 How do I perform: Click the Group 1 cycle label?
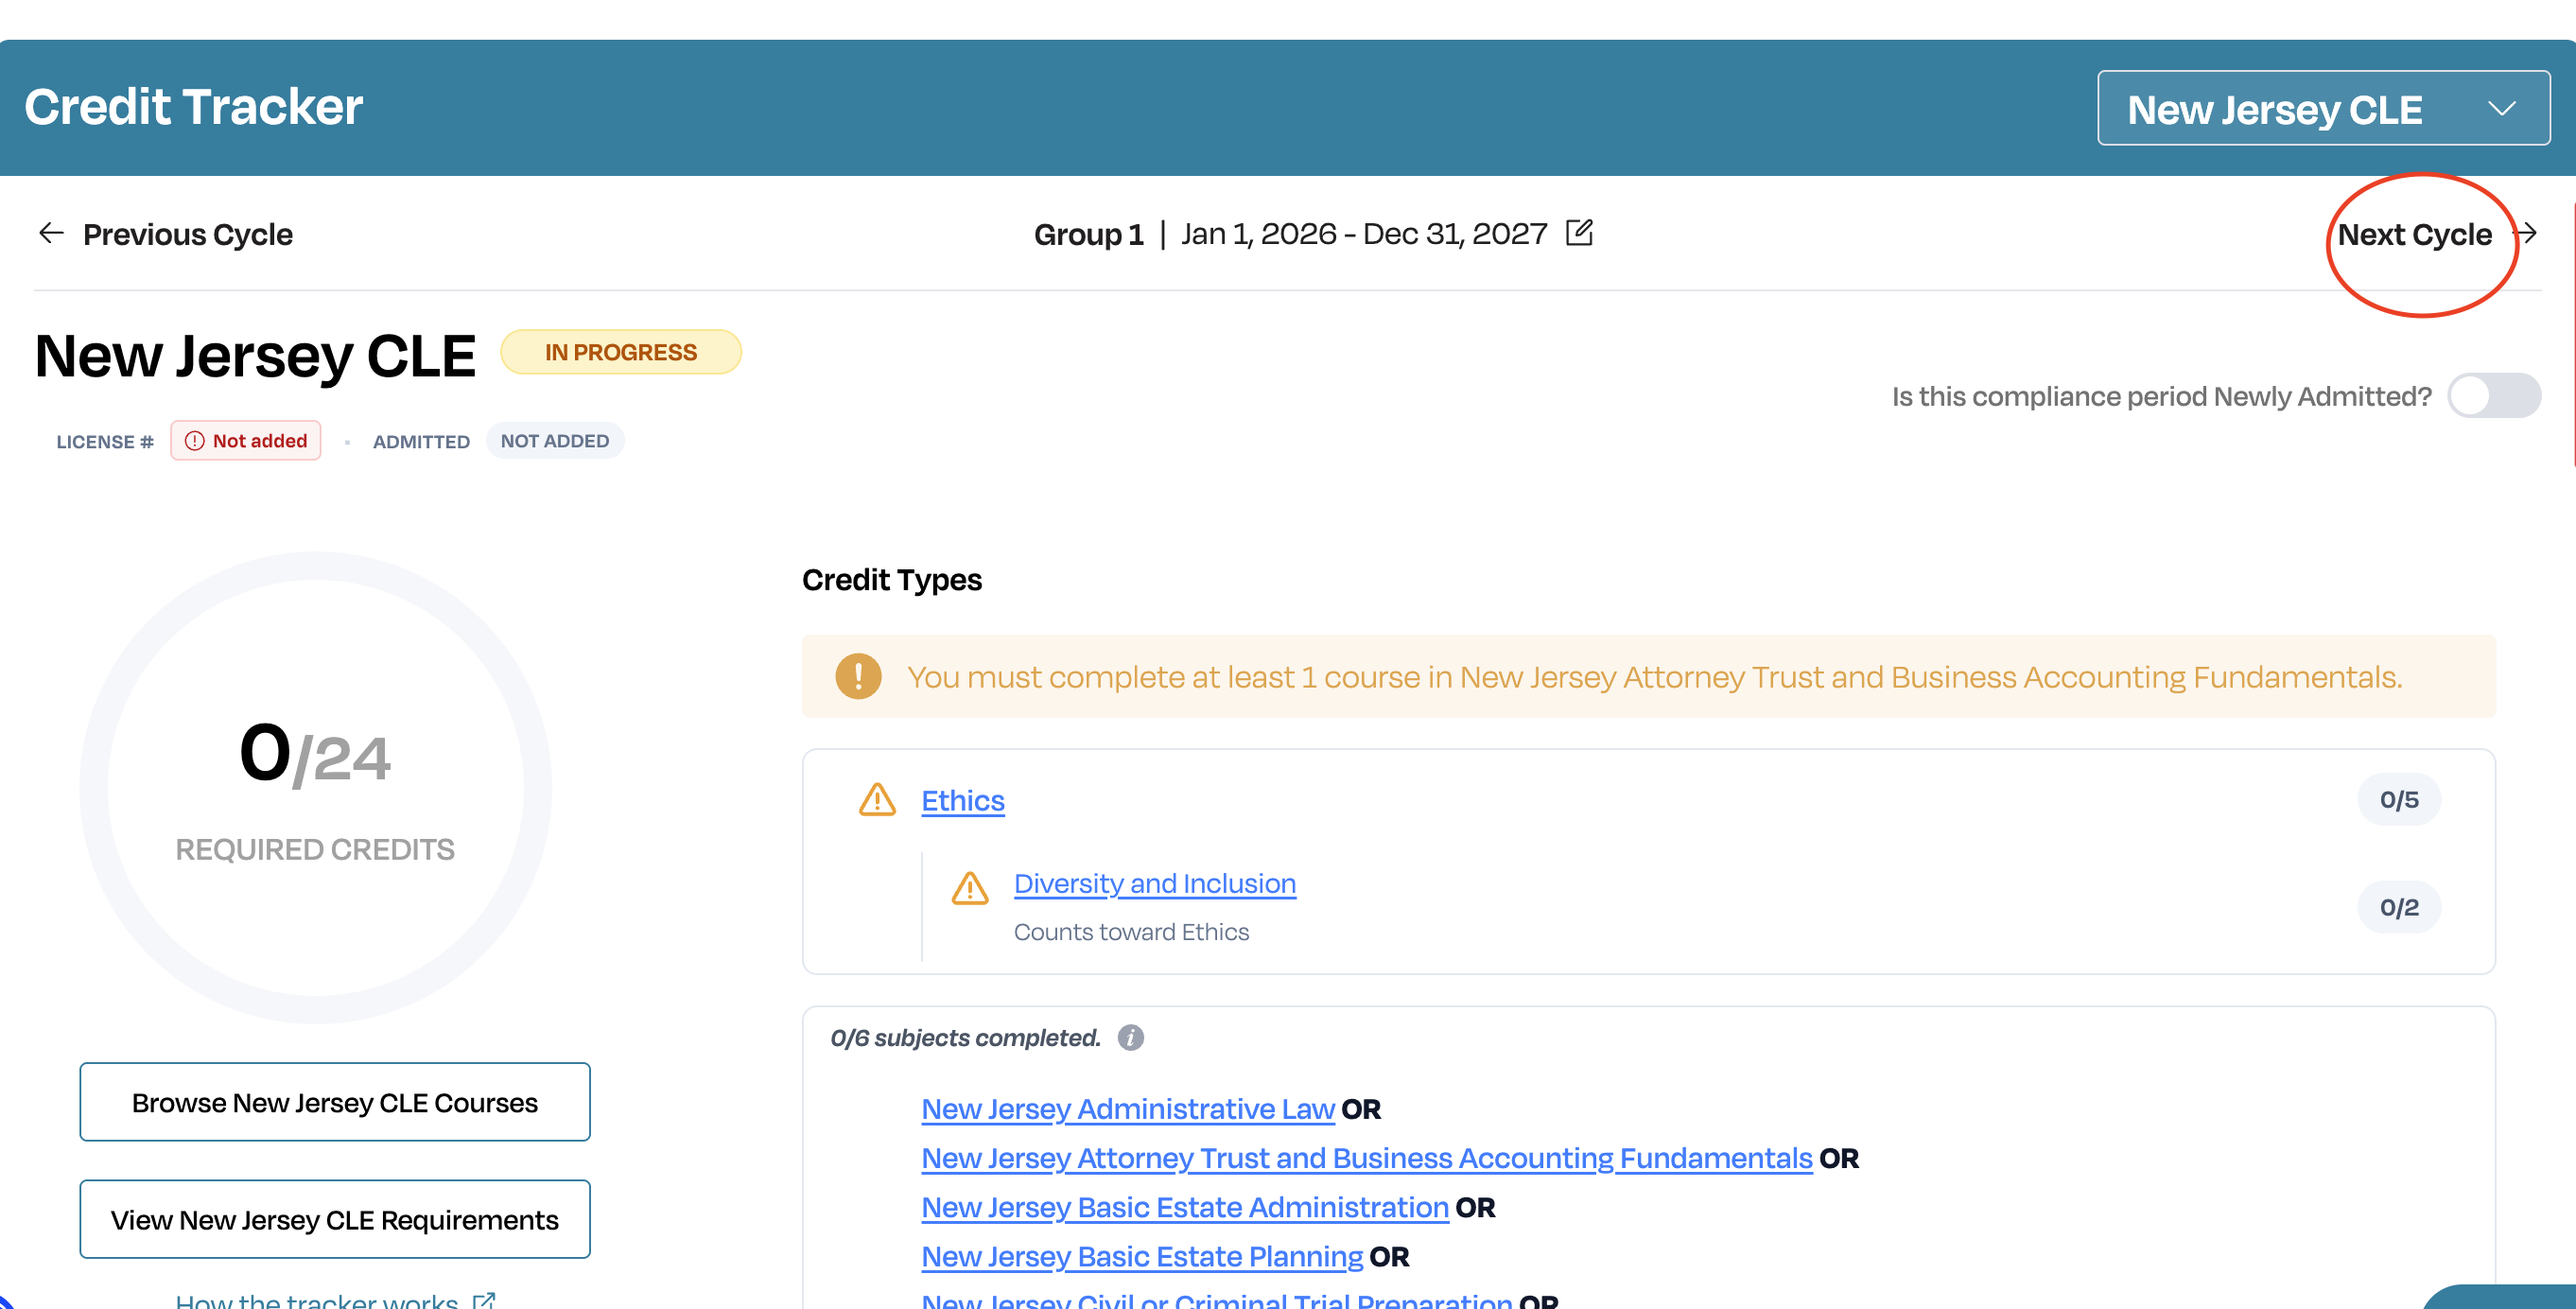click(1088, 234)
